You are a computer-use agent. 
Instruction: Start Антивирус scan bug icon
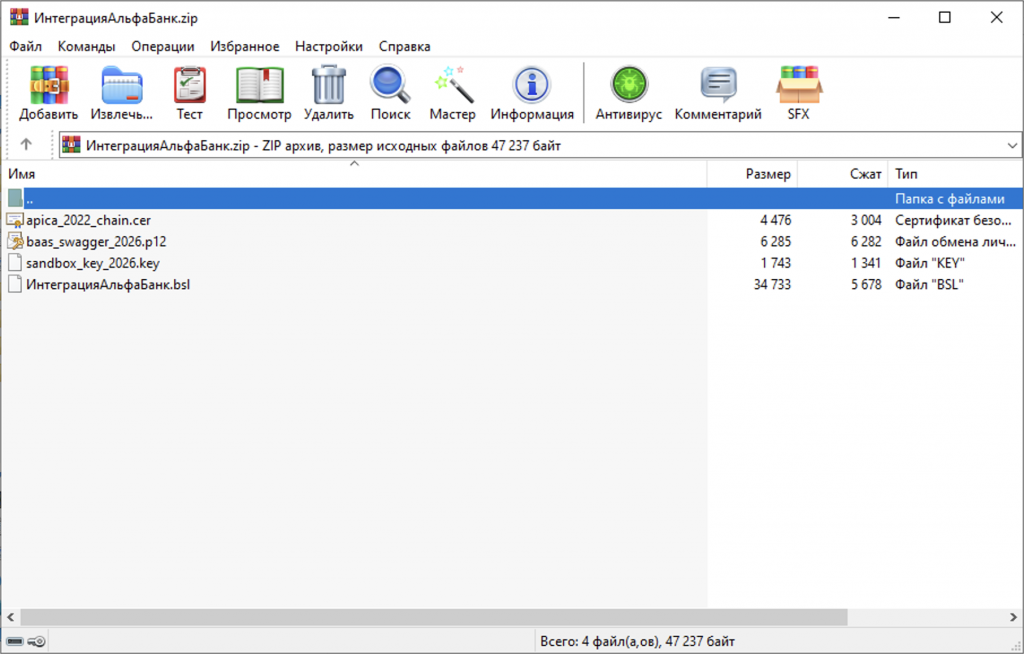click(x=628, y=85)
